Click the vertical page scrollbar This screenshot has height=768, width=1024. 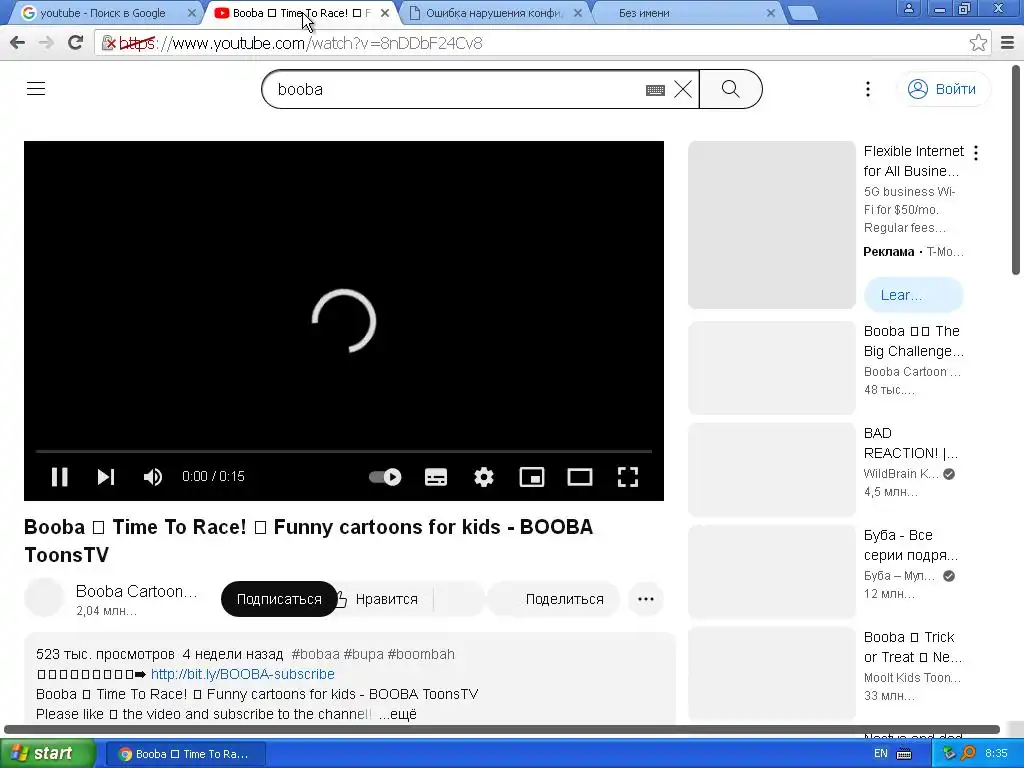(x=1016, y=170)
